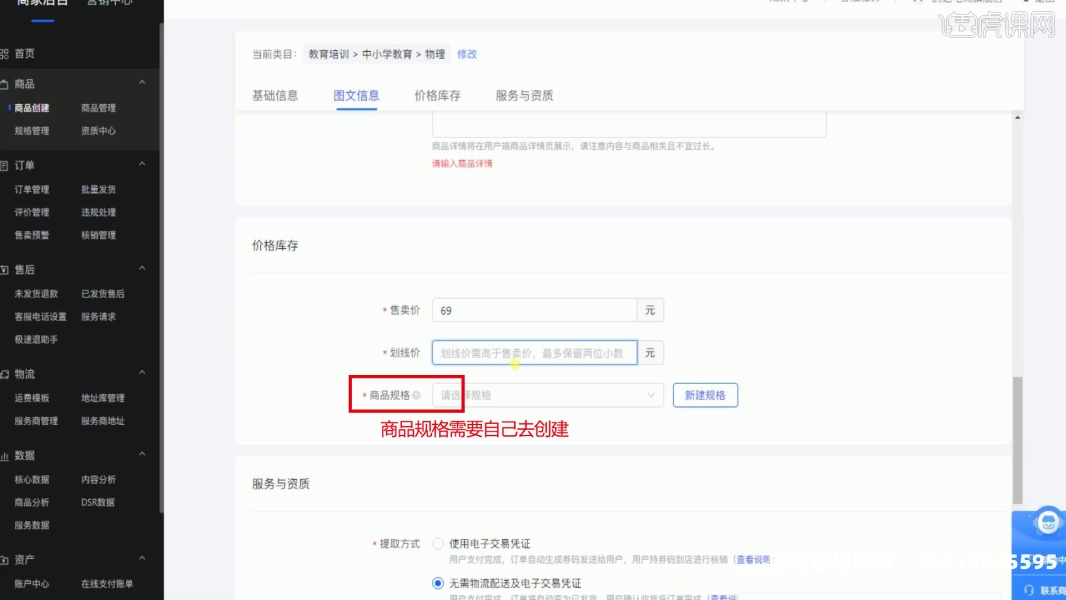This screenshot has height=600, width=1066.
Task: Select the 无需物流配送及电子交易凭证 radio option
Action: (x=438, y=583)
